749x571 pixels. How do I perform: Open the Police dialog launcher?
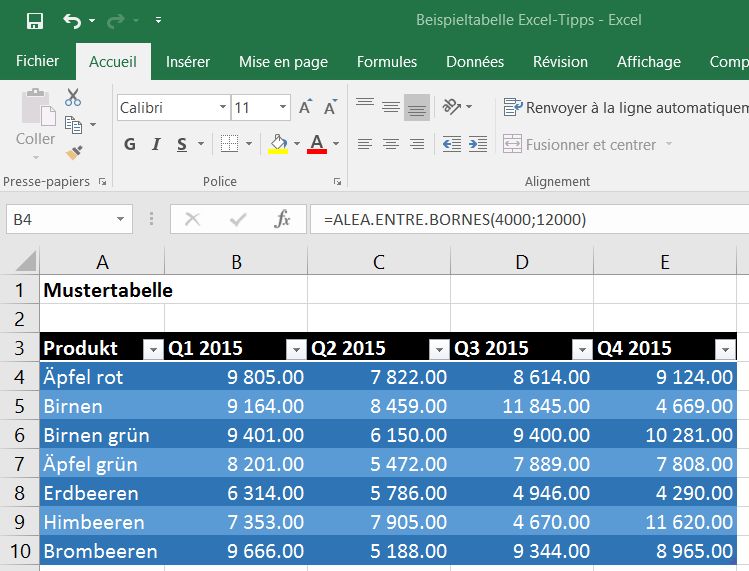(338, 182)
